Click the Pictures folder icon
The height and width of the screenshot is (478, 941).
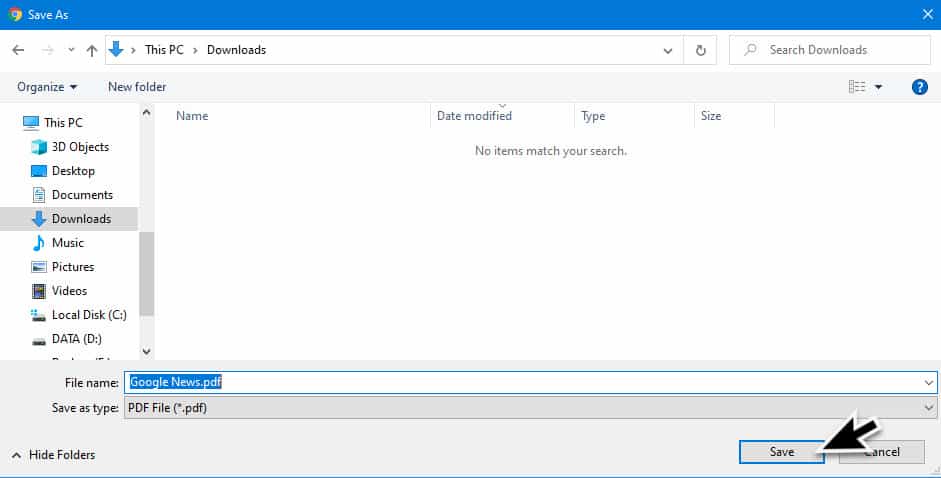pyautogui.click(x=39, y=267)
